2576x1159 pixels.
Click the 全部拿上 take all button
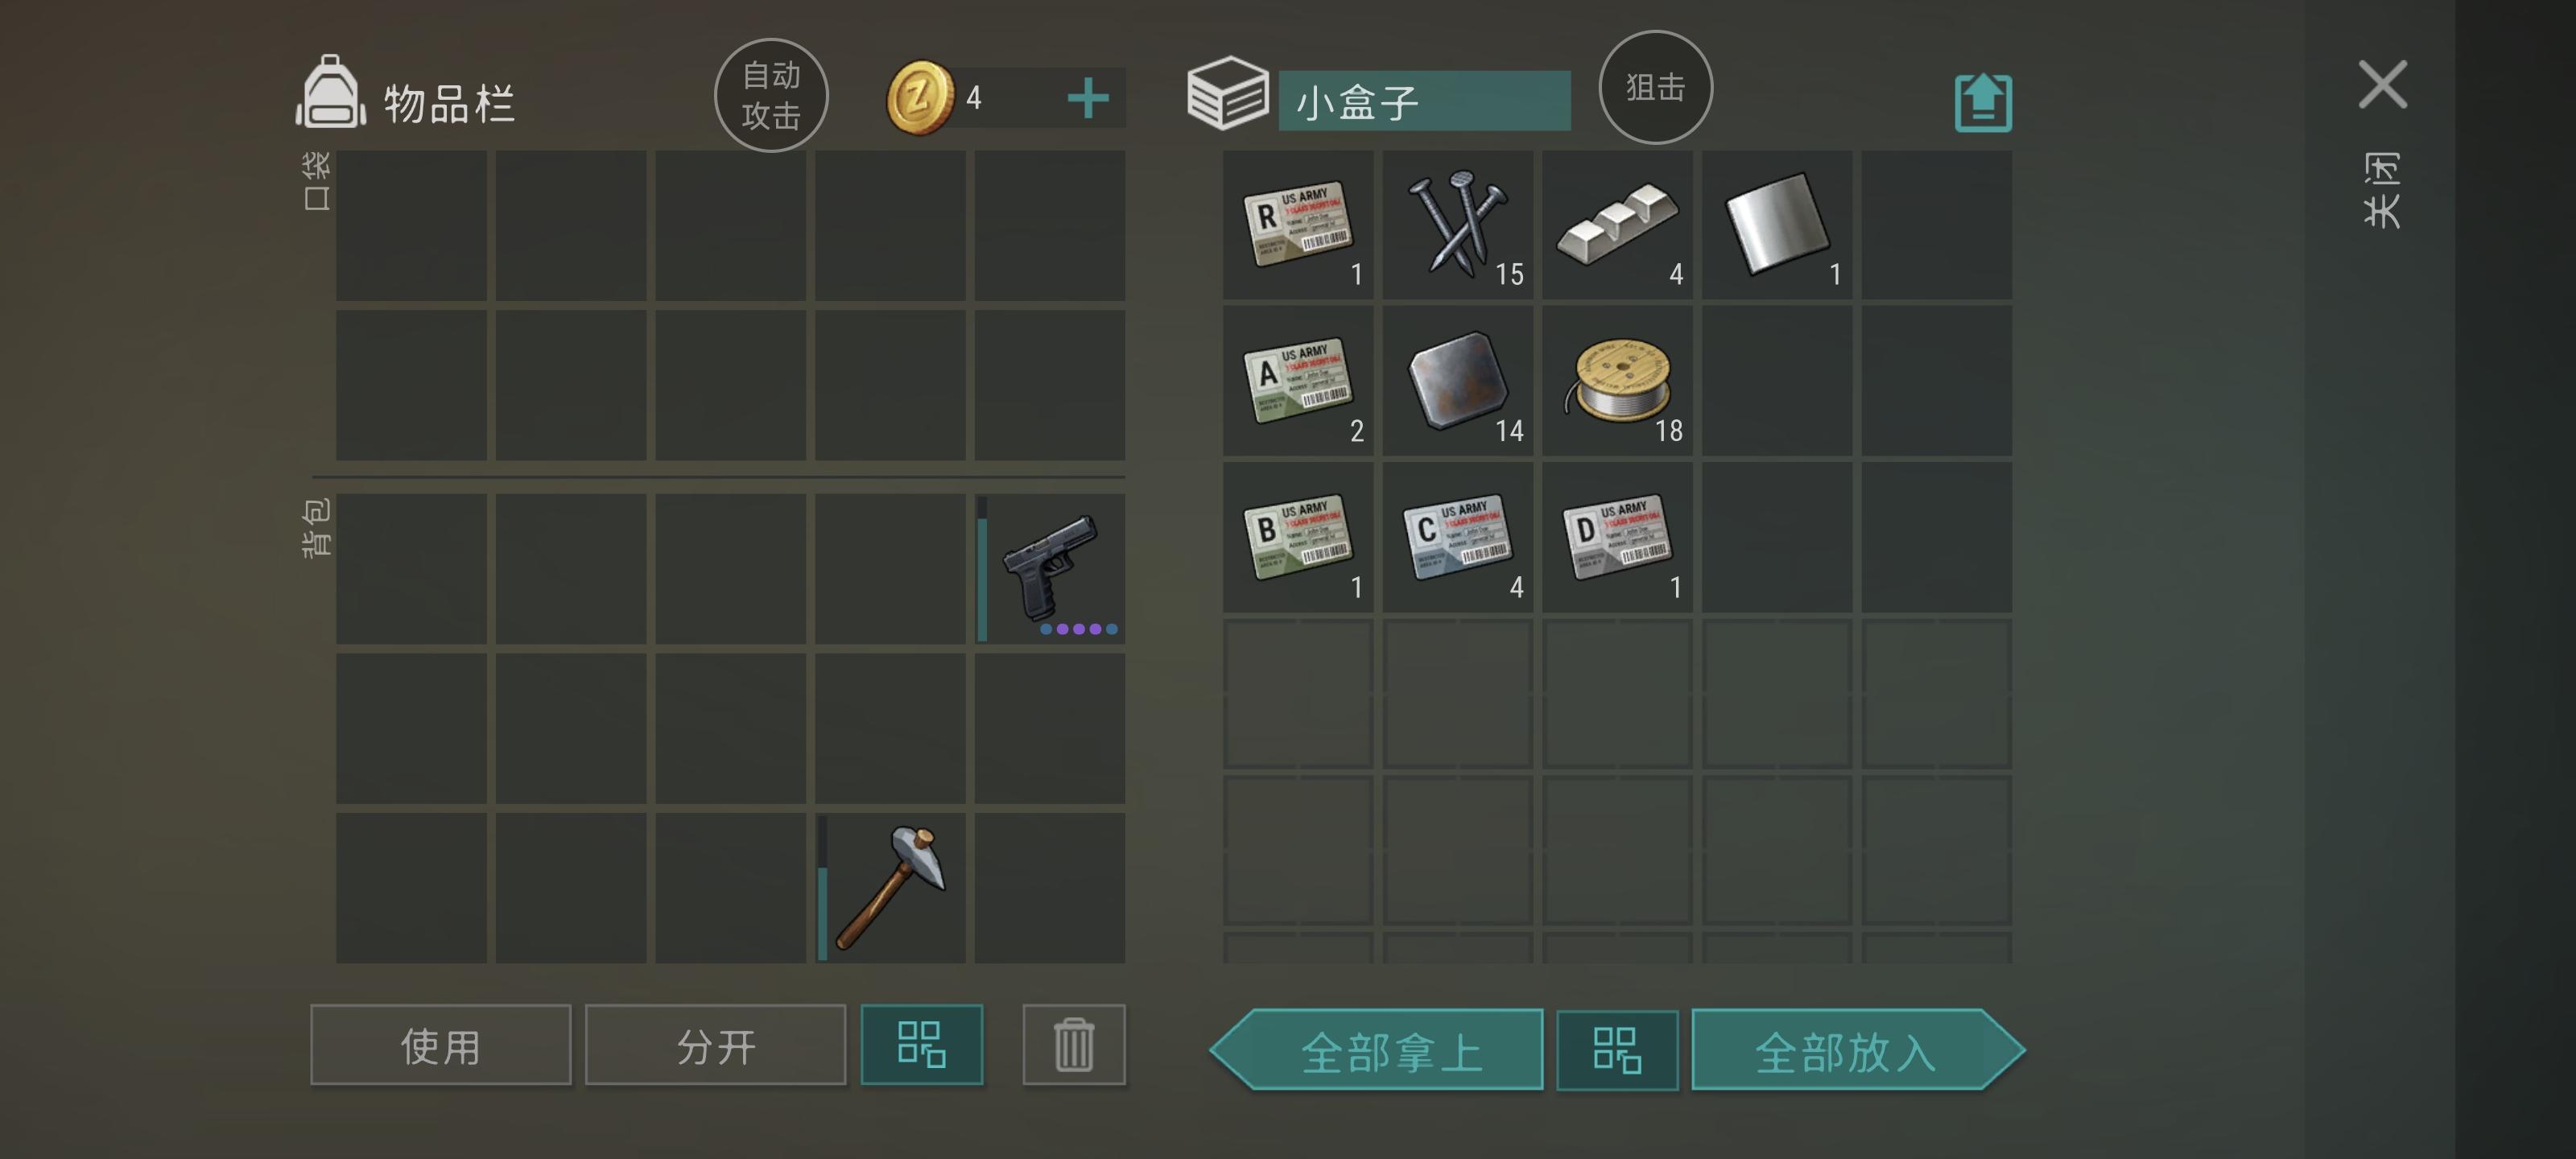1377,1051
